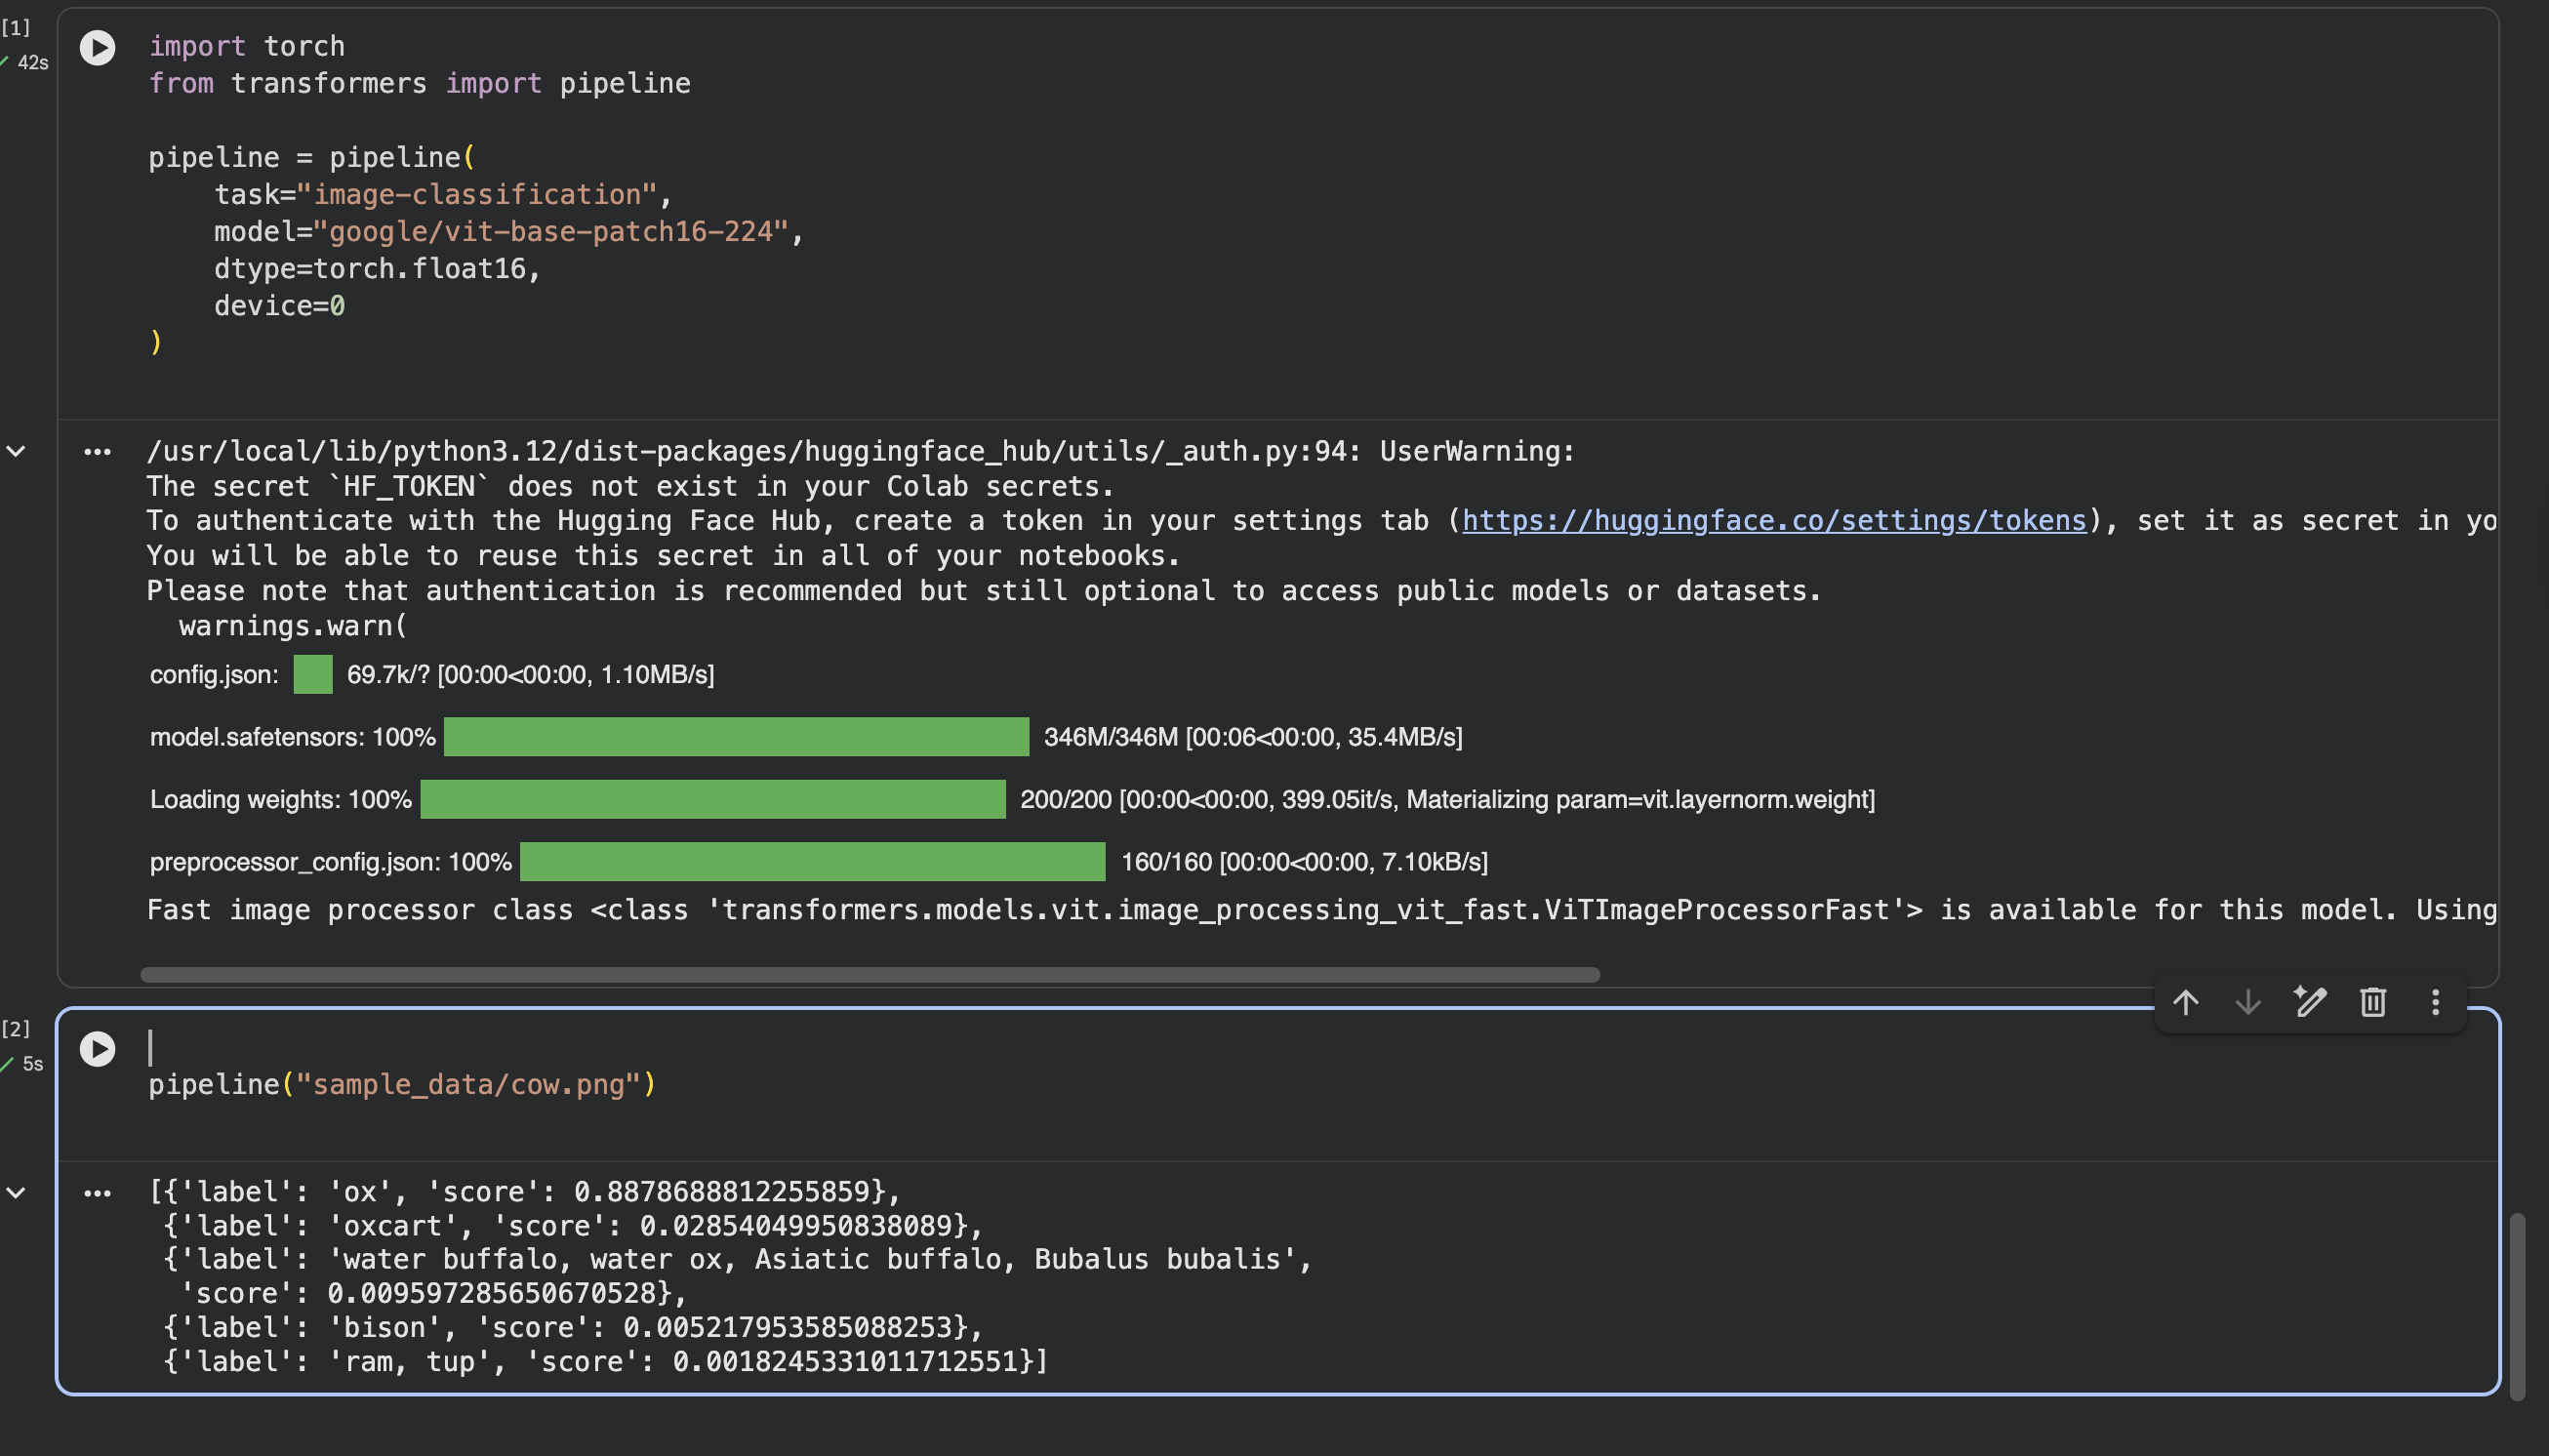Image resolution: width=2549 pixels, height=1456 pixels.
Task: Open first cell output options ellipsis
Action: pyautogui.click(x=97, y=452)
